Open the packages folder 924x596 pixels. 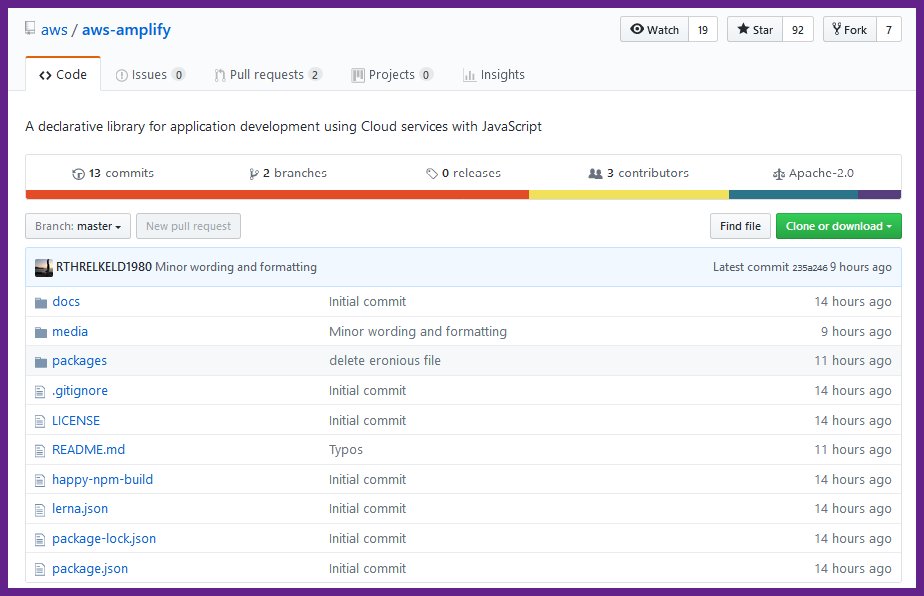point(80,361)
